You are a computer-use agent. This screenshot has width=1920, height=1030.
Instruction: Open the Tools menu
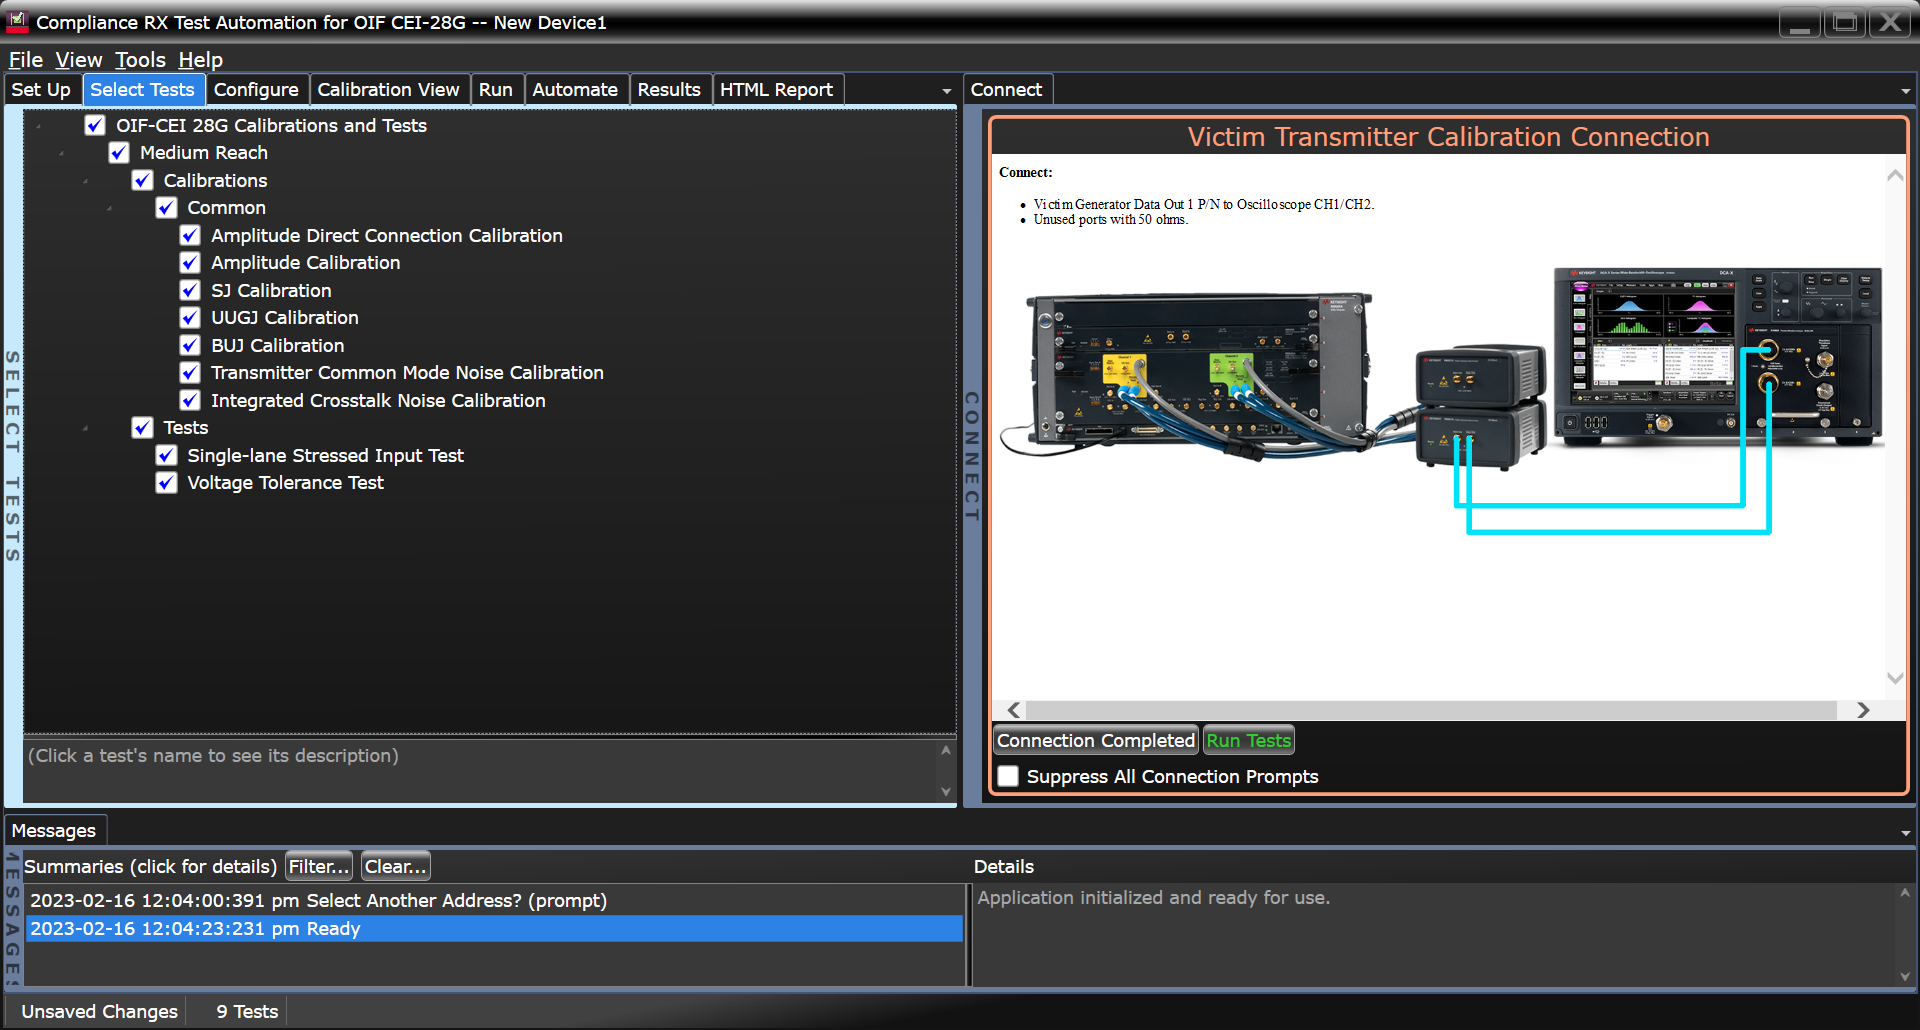[140, 60]
